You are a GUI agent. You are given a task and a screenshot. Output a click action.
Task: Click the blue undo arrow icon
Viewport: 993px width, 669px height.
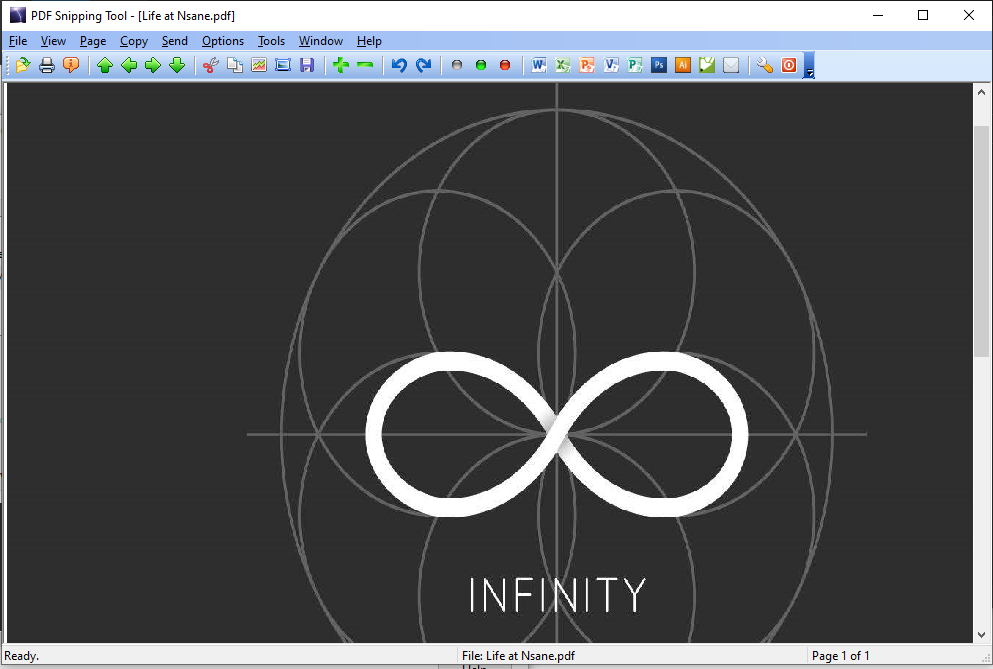399,65
